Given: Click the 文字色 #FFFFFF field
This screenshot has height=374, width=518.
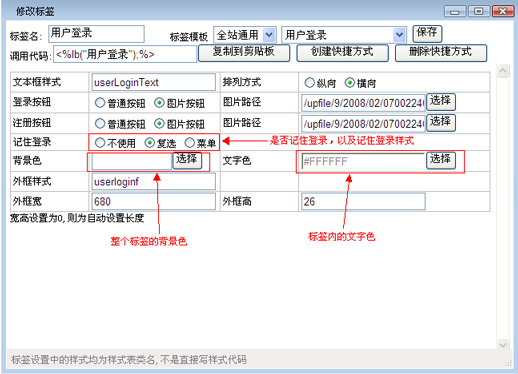Looking at the screenshot, I should (363, 162).
